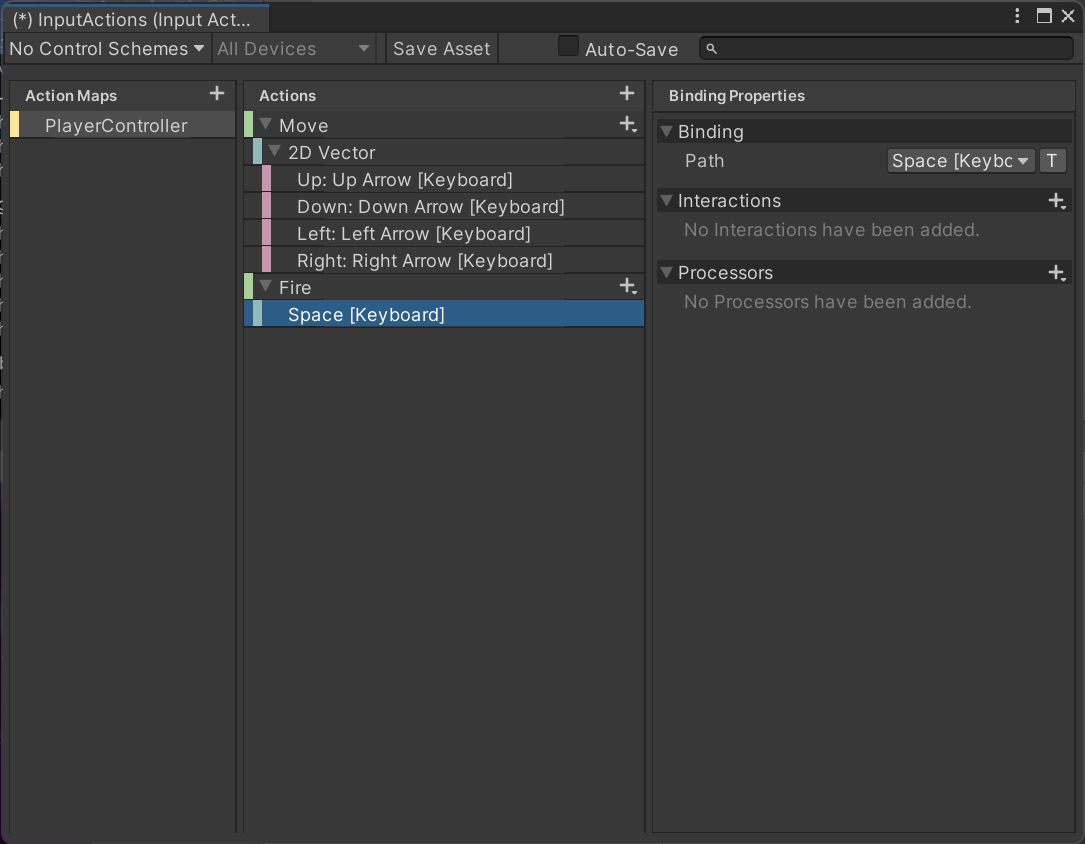This screenshot has height=844, width=1085.
Task: Click 'No Processors have been added.' text
Action: tap(828, 302)
